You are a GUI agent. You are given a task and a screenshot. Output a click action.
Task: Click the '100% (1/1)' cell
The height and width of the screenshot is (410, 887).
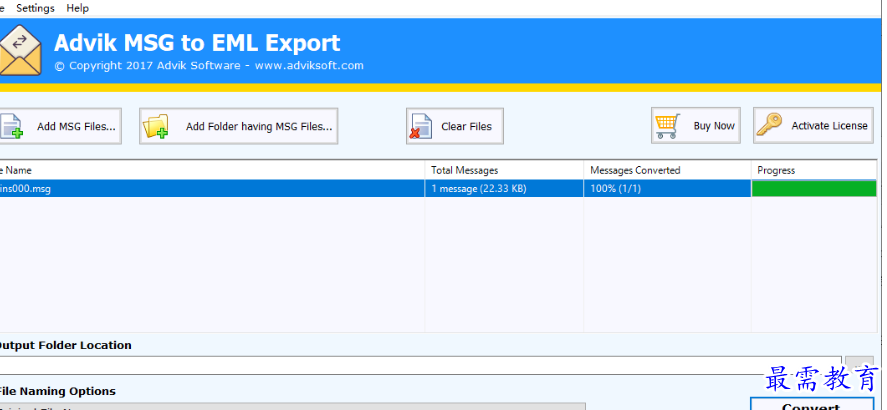pos(667,188)
